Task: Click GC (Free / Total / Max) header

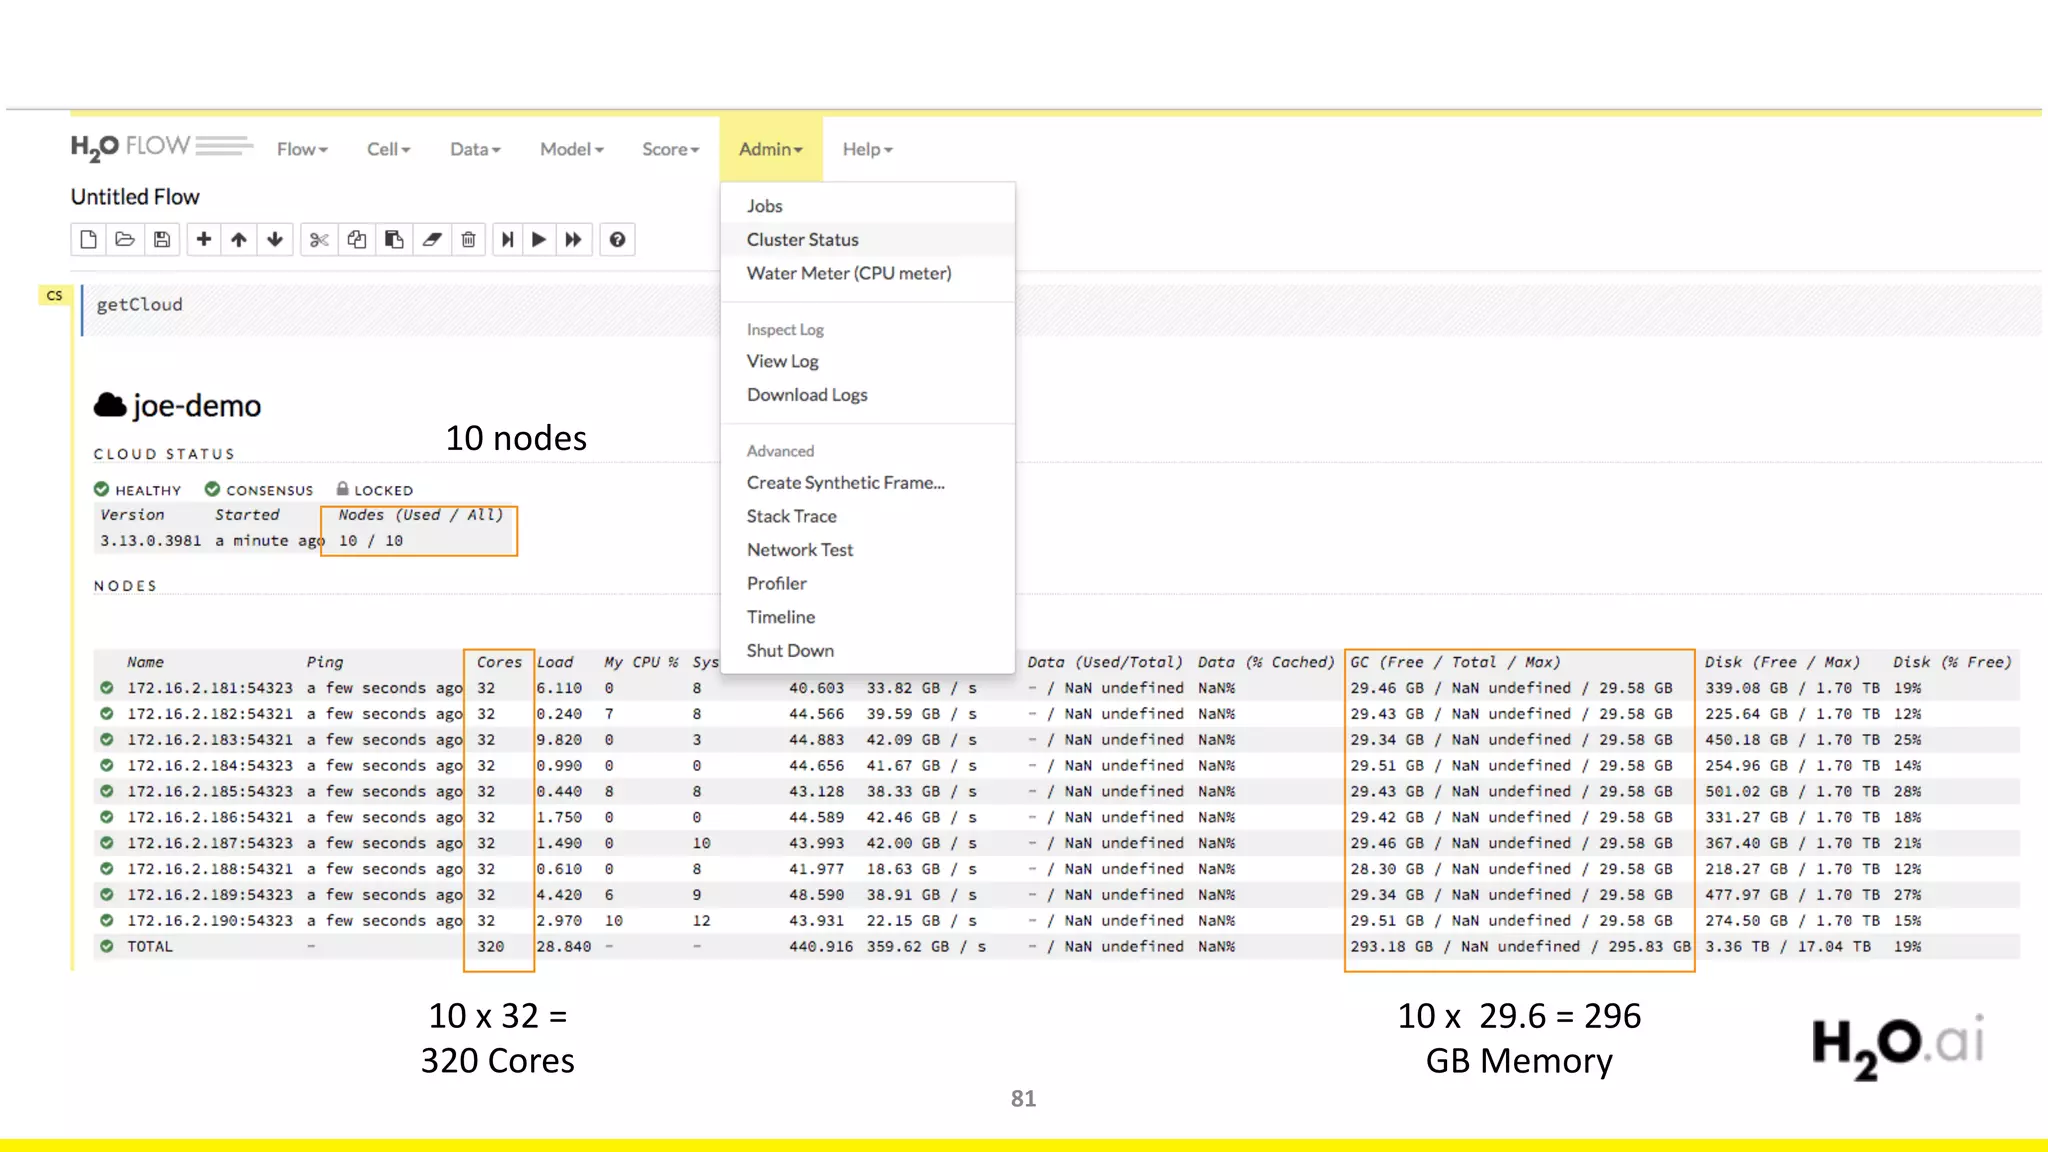Action: click(1455, 662)
